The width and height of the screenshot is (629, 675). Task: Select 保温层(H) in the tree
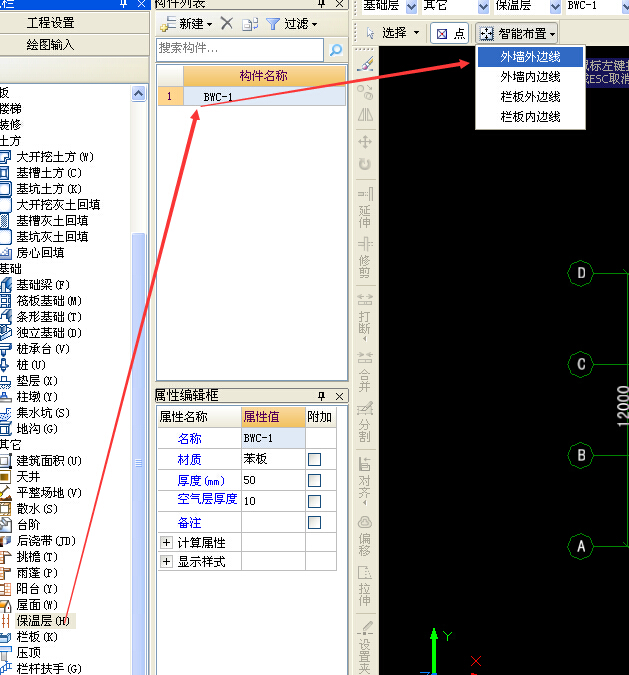[x=42, y=620]
